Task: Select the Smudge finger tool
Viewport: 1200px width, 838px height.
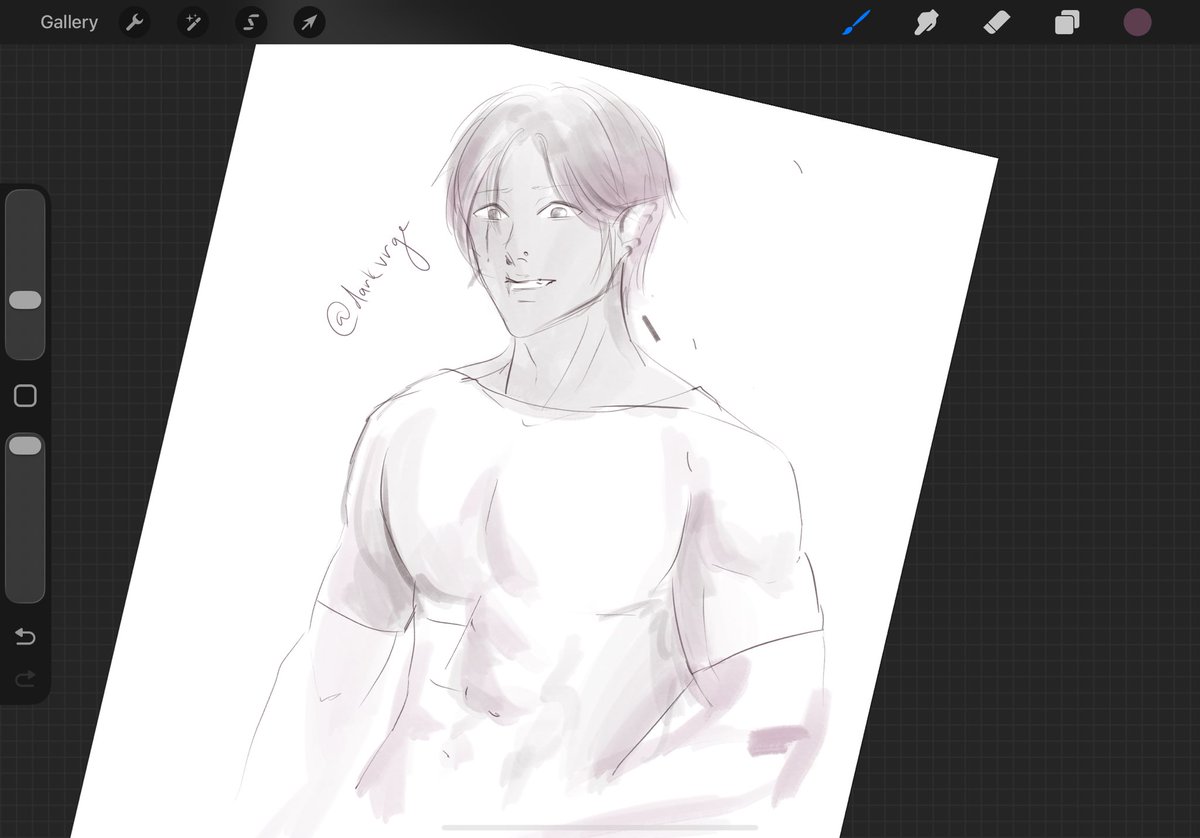Action: tap(927, 22)
